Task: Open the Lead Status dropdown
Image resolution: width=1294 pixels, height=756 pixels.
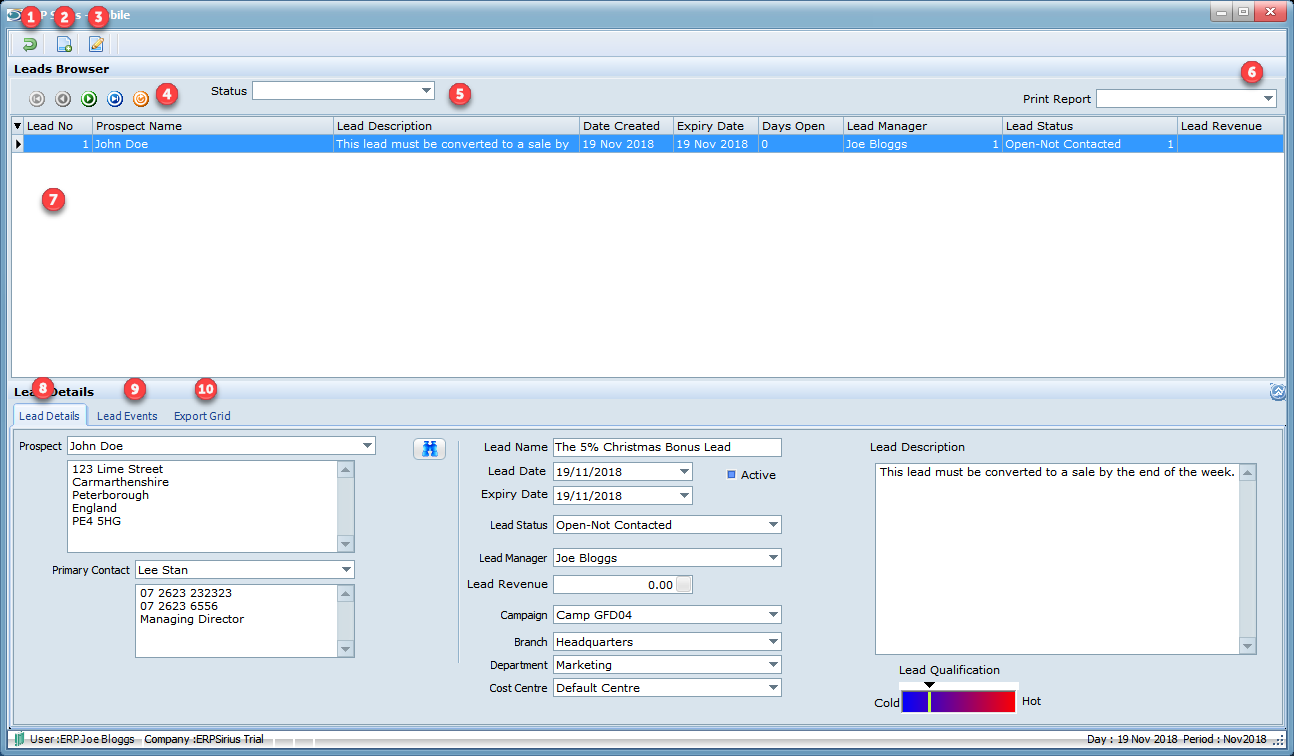Action: (773, 525)
